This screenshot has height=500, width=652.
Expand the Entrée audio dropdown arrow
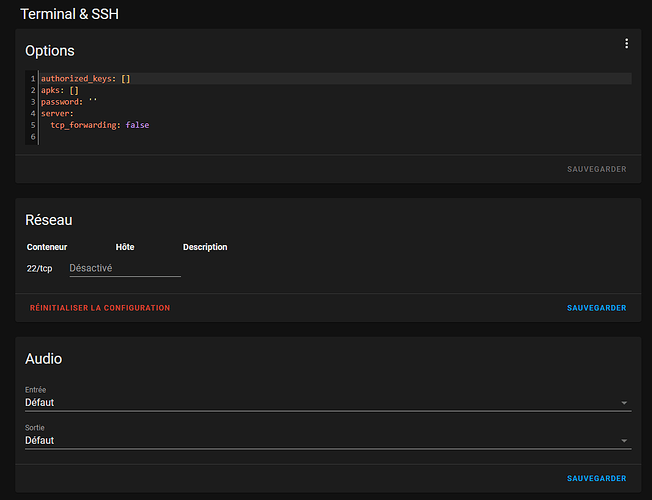tap(624, 403)
